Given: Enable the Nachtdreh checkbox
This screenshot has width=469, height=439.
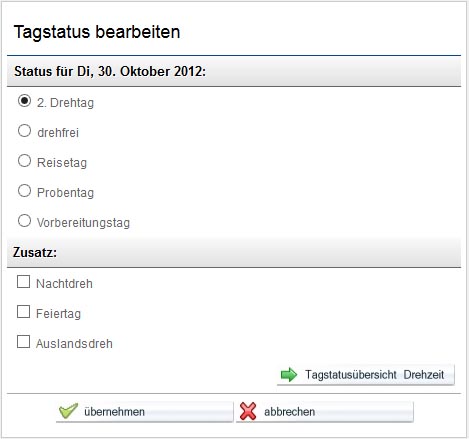Looking at the screenshot, I should click(23, 282).
